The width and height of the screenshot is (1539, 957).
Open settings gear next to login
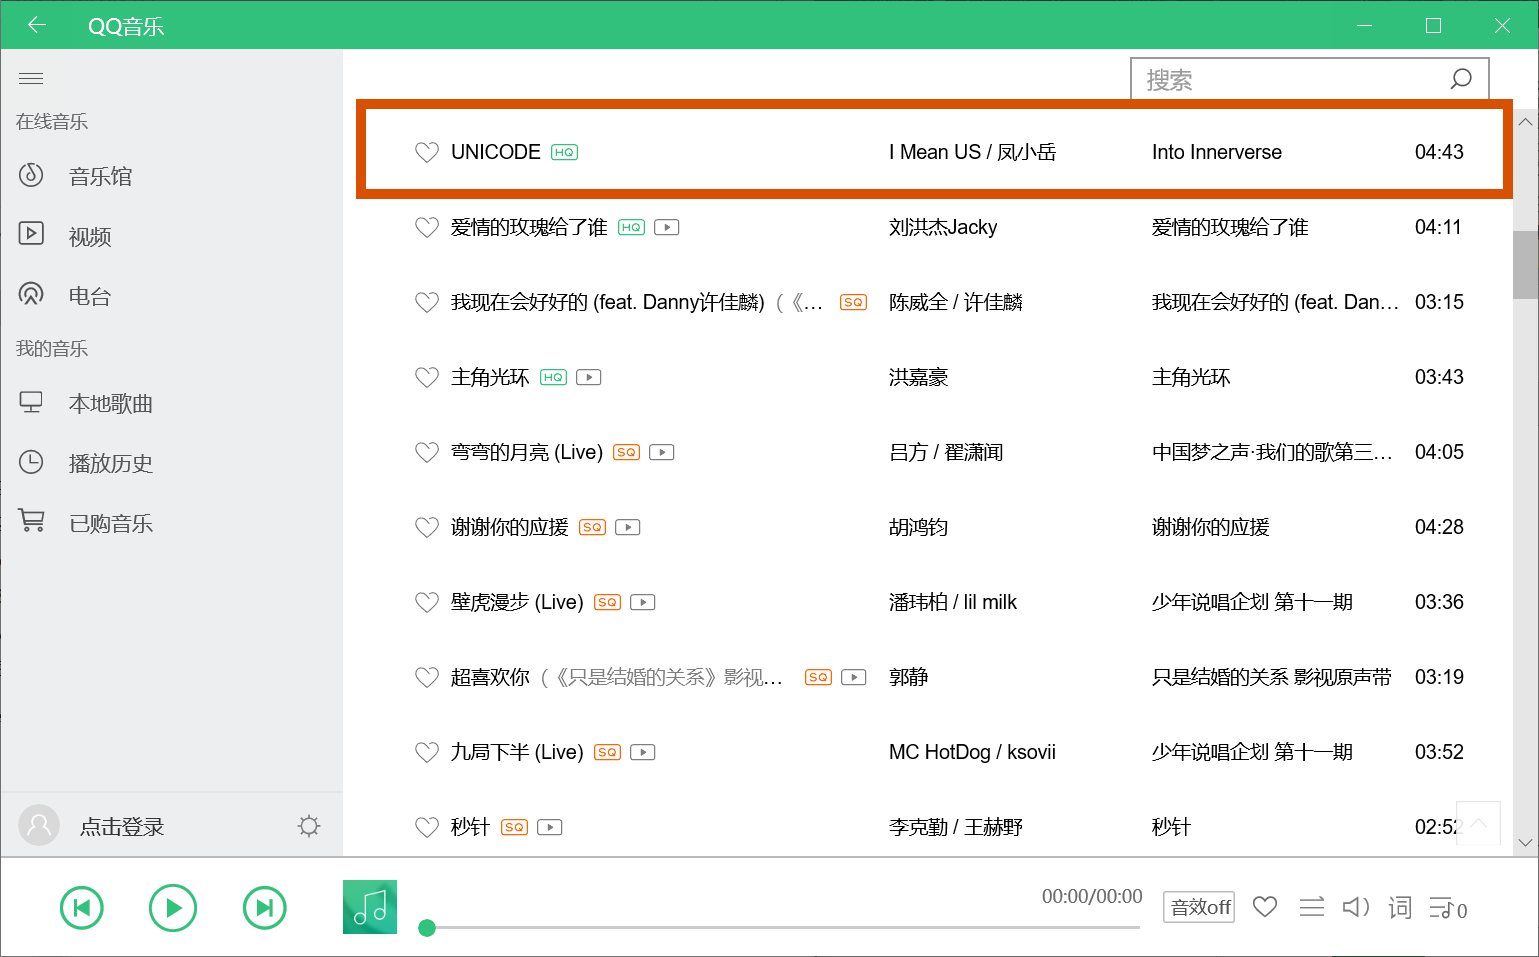pyautogui.click(x=309, y=826)
